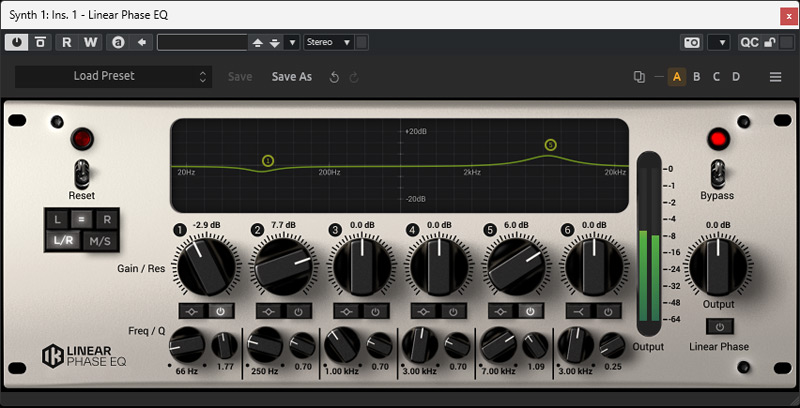The image size is (800, 408).
Task: Flip the Bypass toggle switch
Action: 717,172
